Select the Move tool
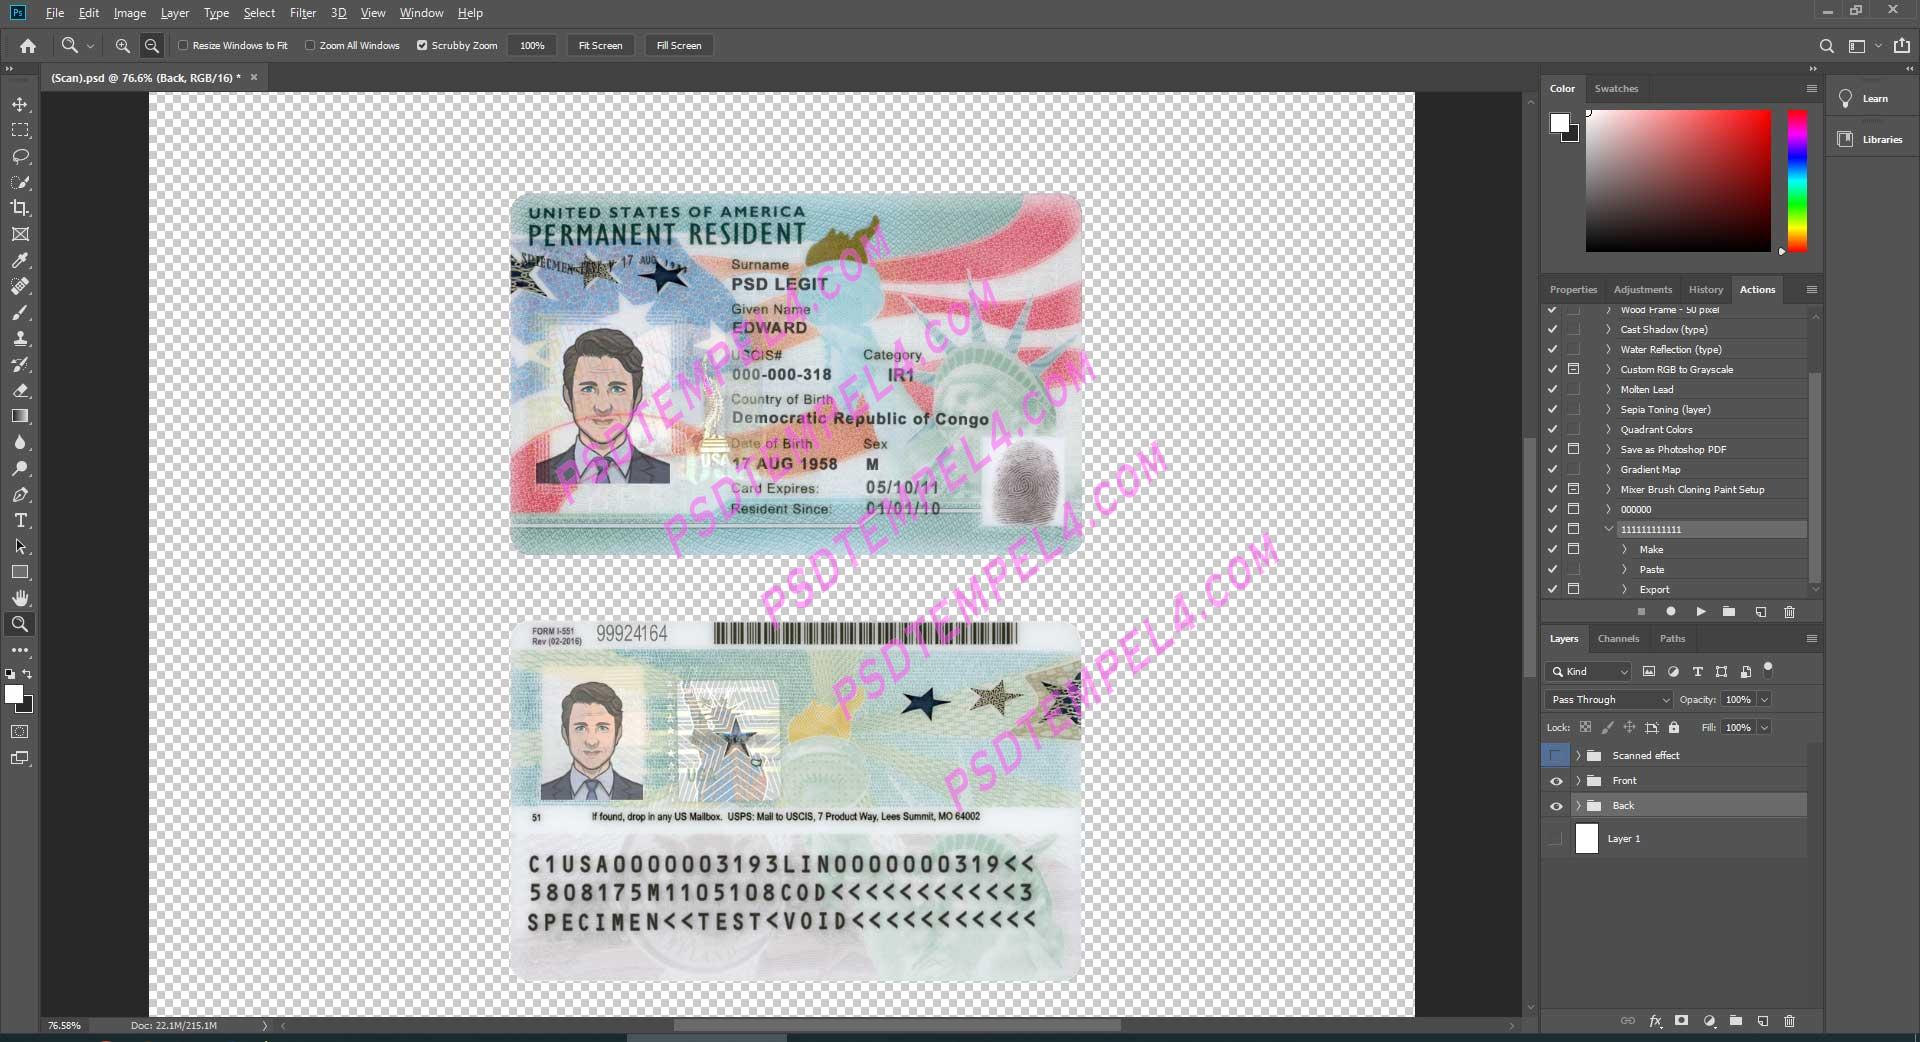This screenshot has height=1042, width=1920. (20, 103)
